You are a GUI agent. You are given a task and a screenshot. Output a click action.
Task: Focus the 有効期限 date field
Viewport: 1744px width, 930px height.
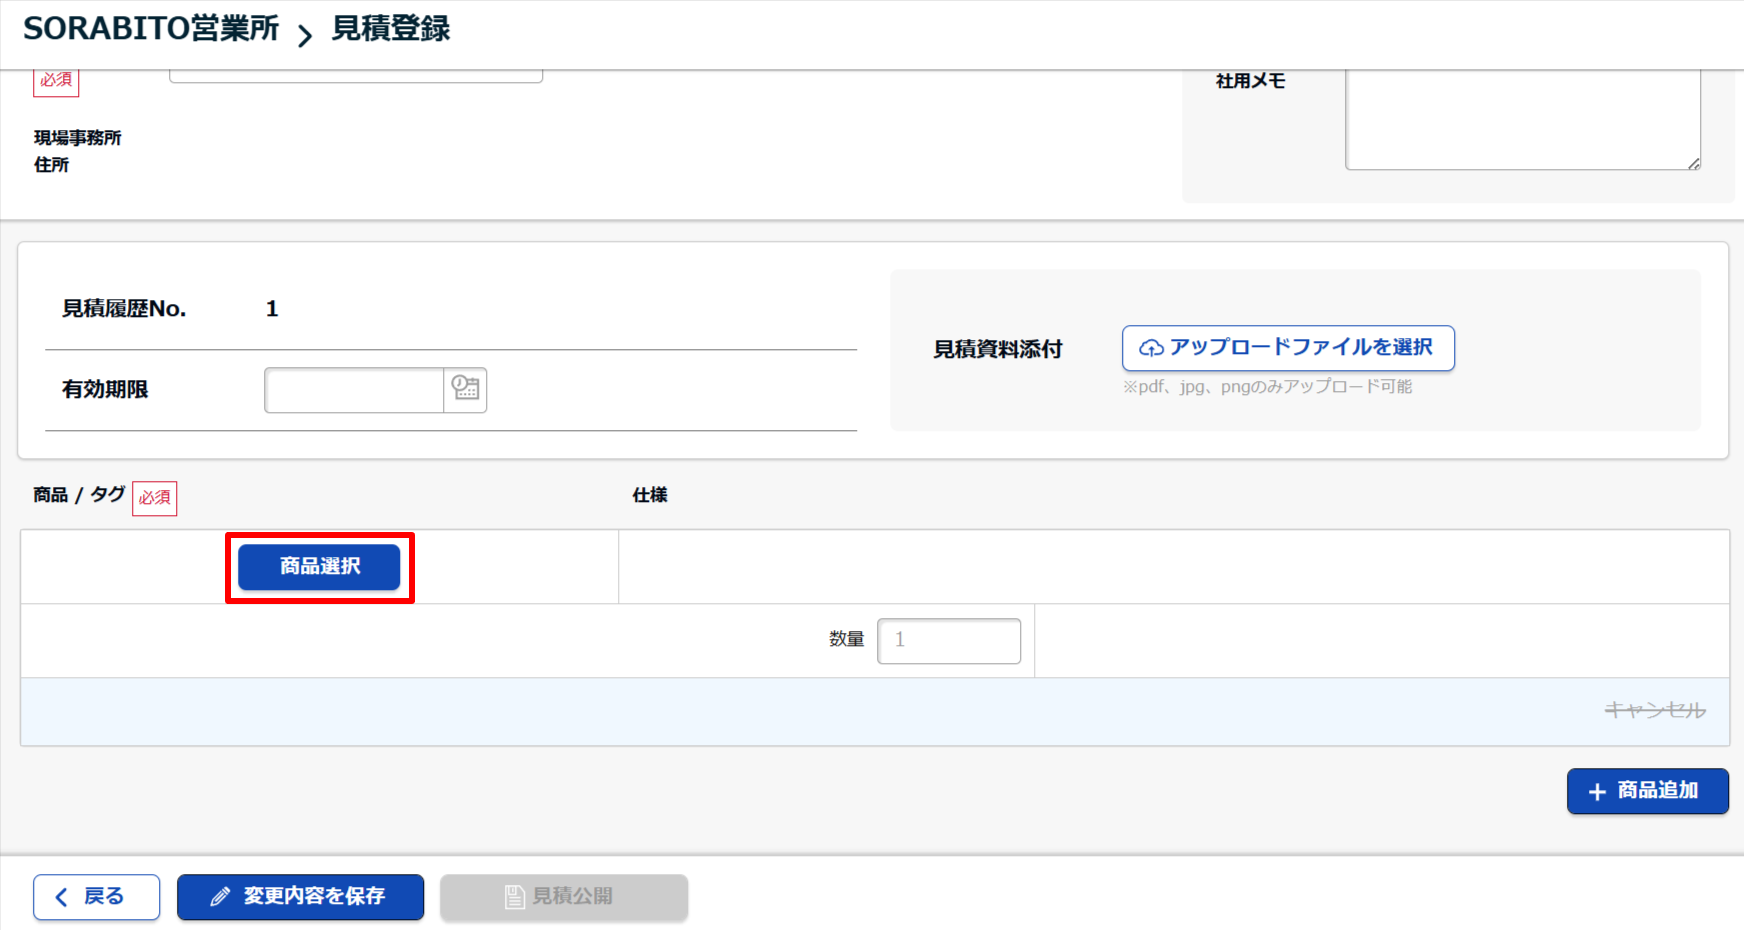[354, 390]
